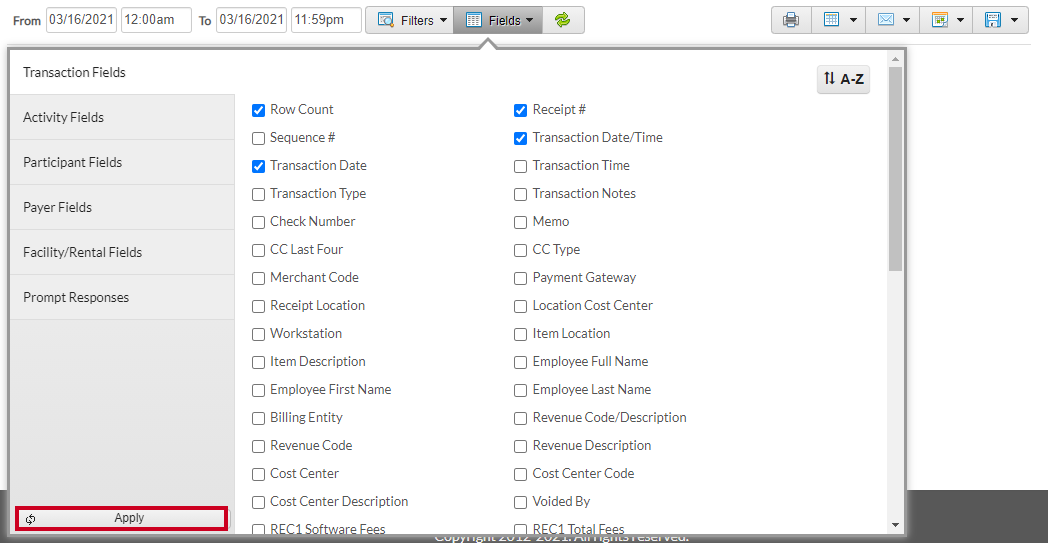Enable the Transaction Type field
Viewport: 1048px width, 543px height.
[259, 195]
